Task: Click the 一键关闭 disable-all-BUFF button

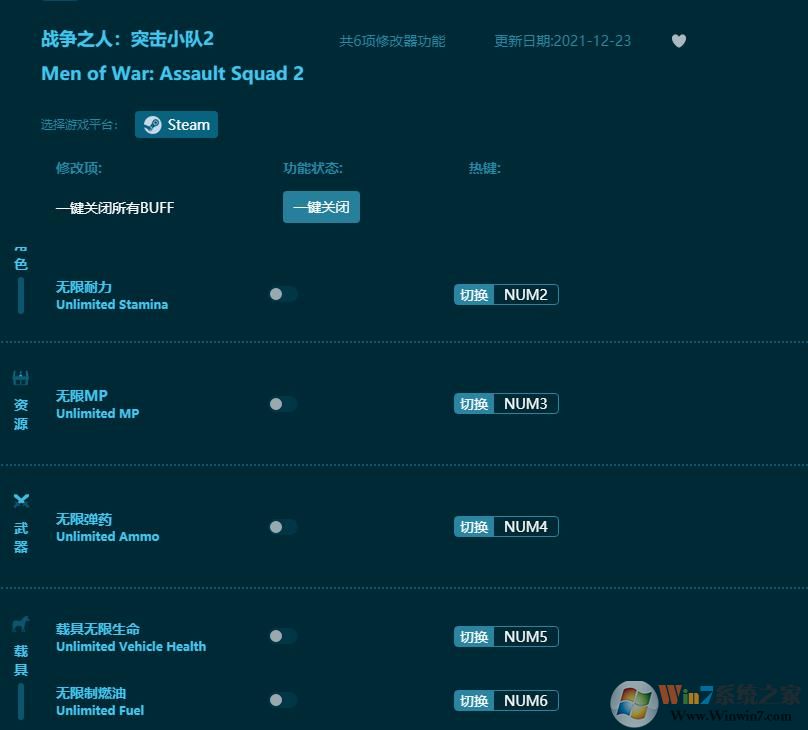Action: [321, 207]
